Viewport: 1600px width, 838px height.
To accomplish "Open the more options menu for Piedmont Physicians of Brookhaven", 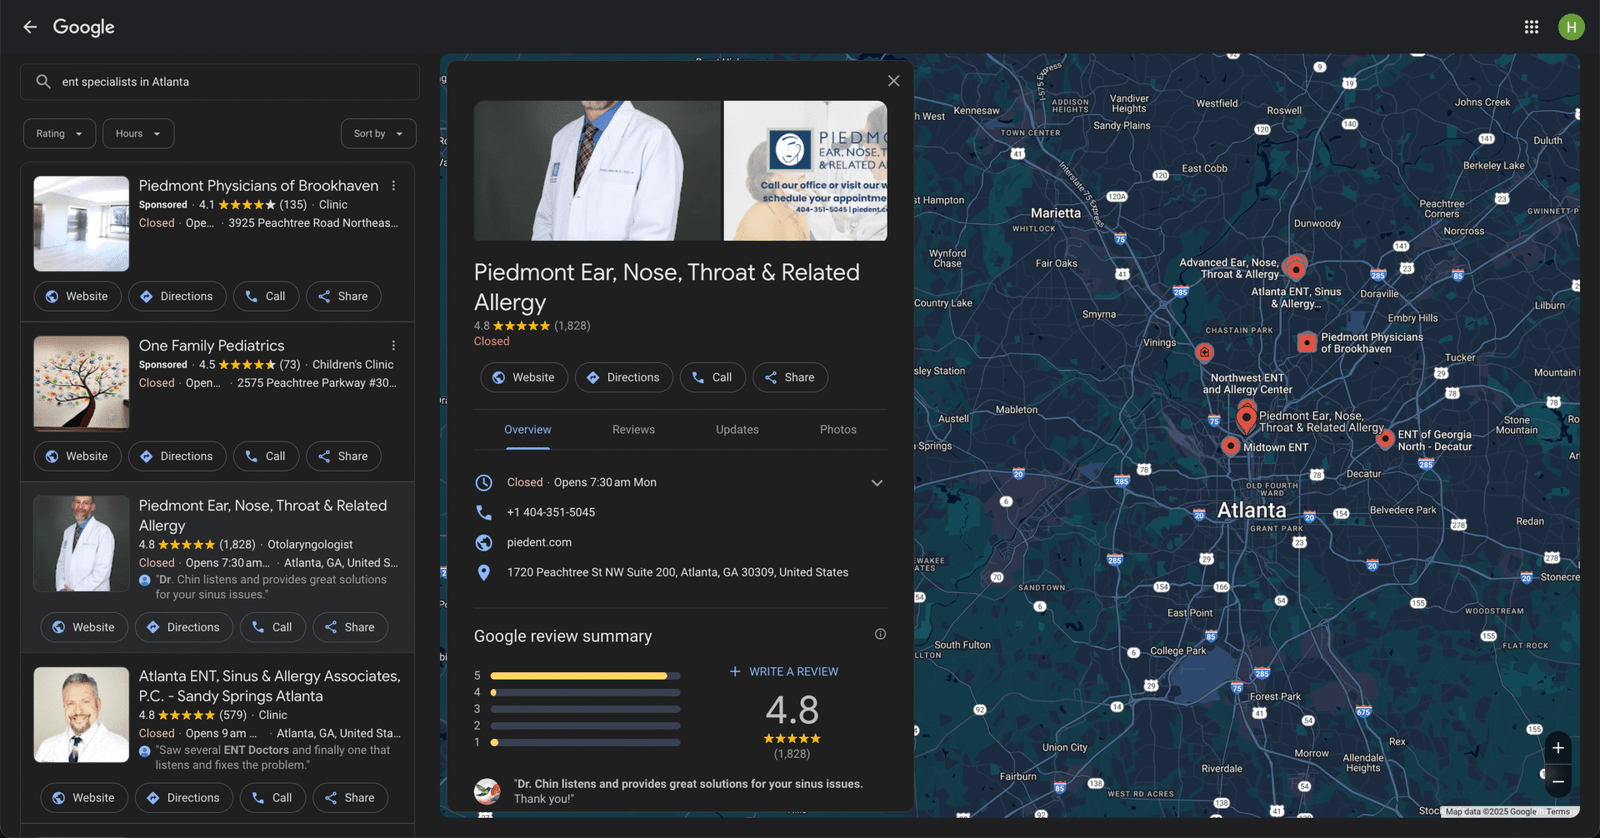I will [x=394, y=186].
